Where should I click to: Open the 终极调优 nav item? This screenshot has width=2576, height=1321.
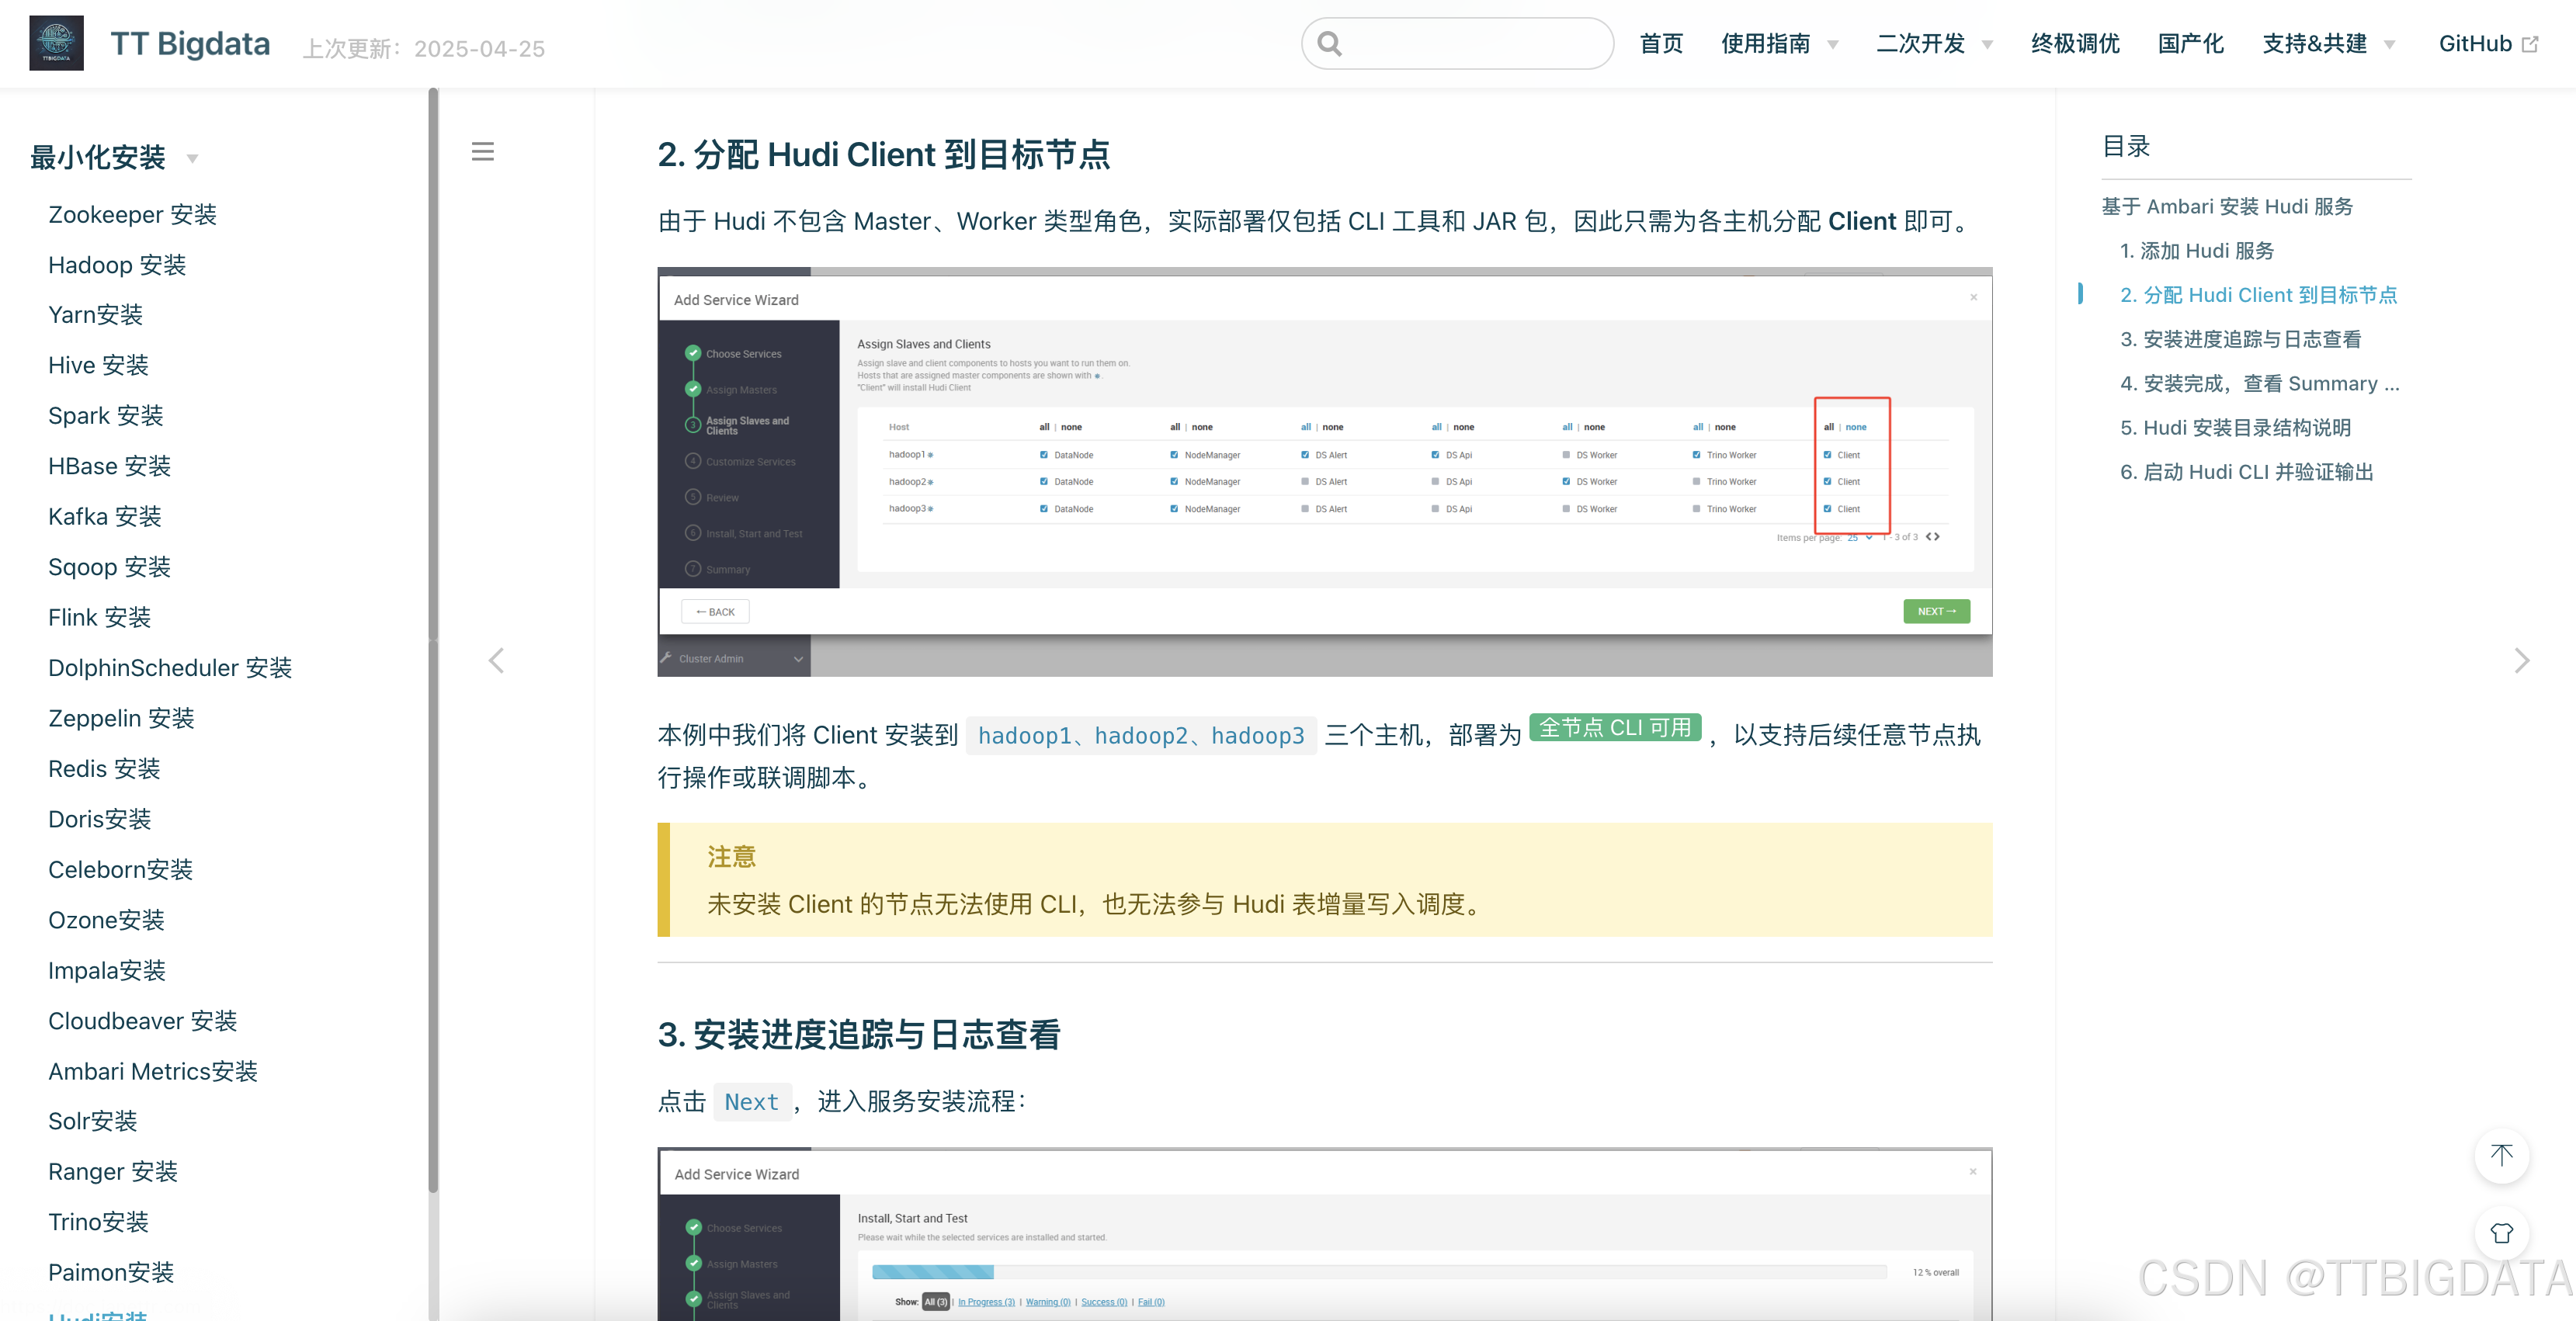click(2075, 44)
